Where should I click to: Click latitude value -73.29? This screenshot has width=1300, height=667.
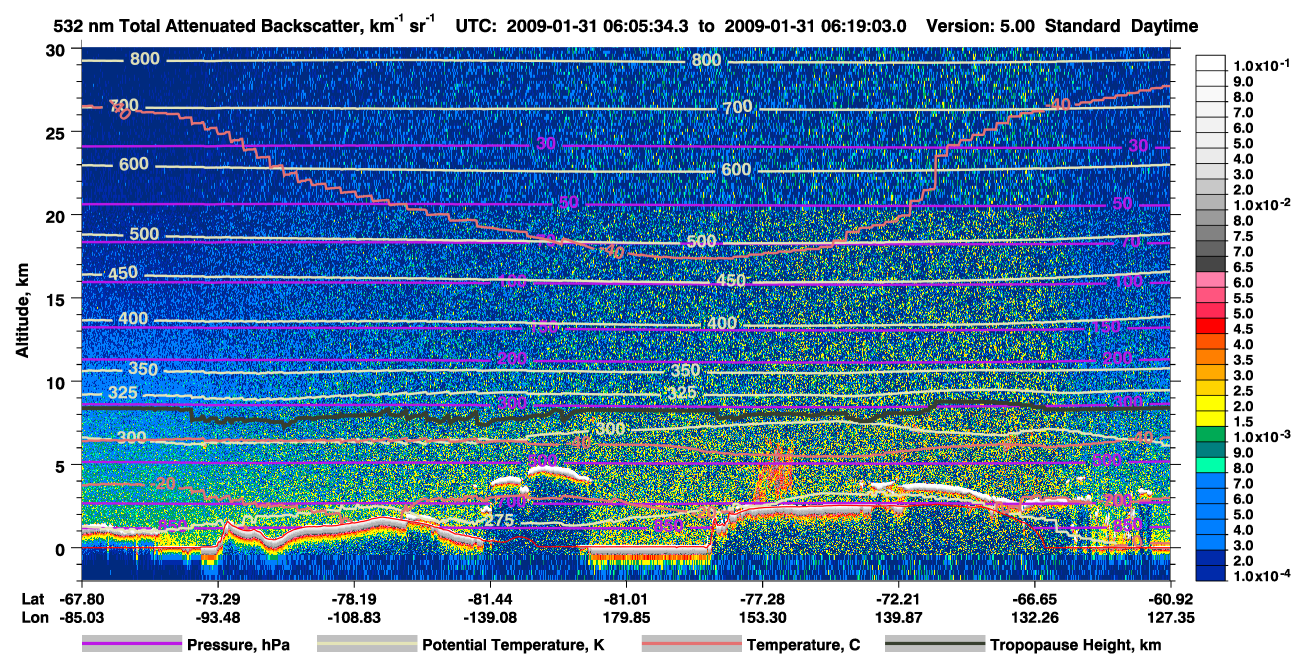pos(218,599)
